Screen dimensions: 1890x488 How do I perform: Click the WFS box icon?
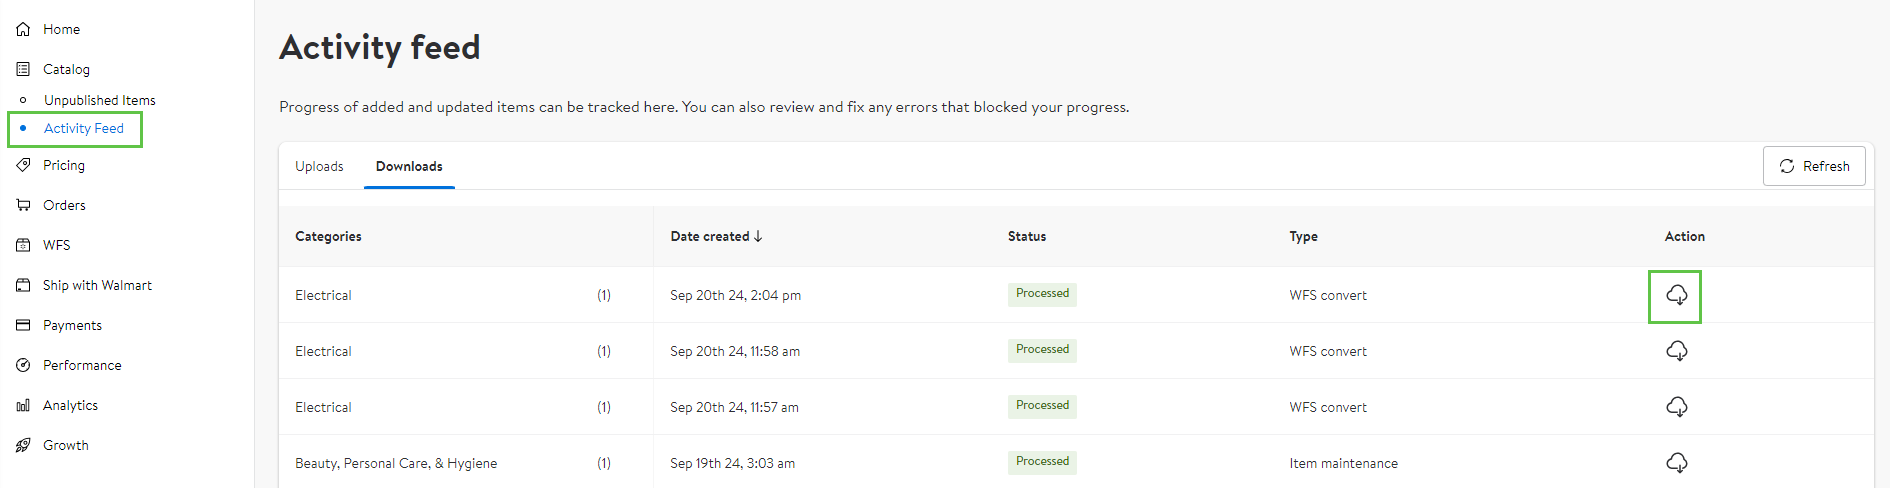[23, 245]
